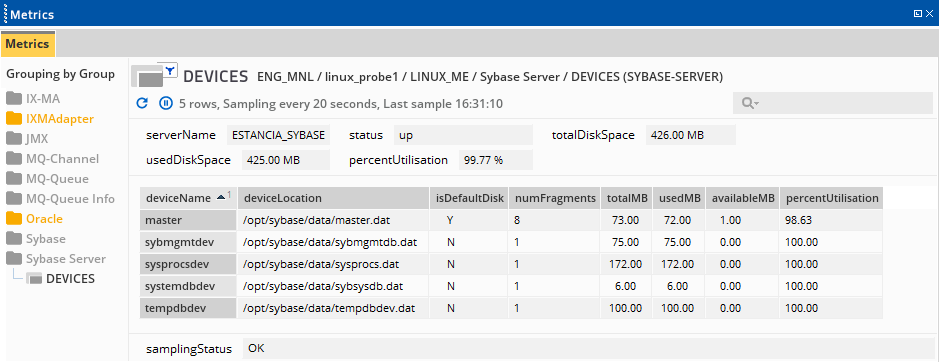The width and height of the screenshot is (939, 362).
Task: Click the orange Oracle folder icon
Action: pos(14,219)
